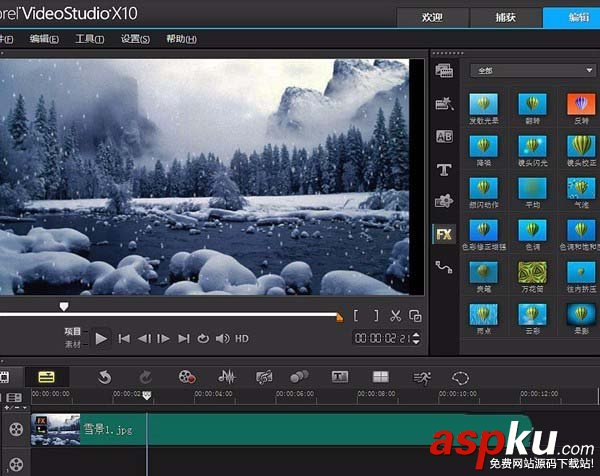
Task: Split clip with the scissors icon
Action: 395,316
